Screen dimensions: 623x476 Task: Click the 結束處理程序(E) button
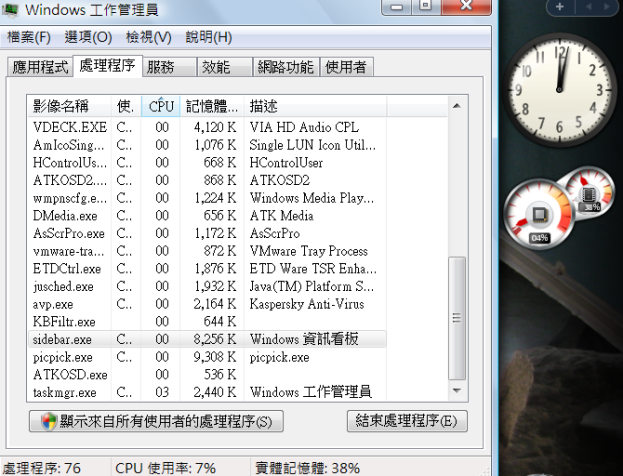coord(407,421)
